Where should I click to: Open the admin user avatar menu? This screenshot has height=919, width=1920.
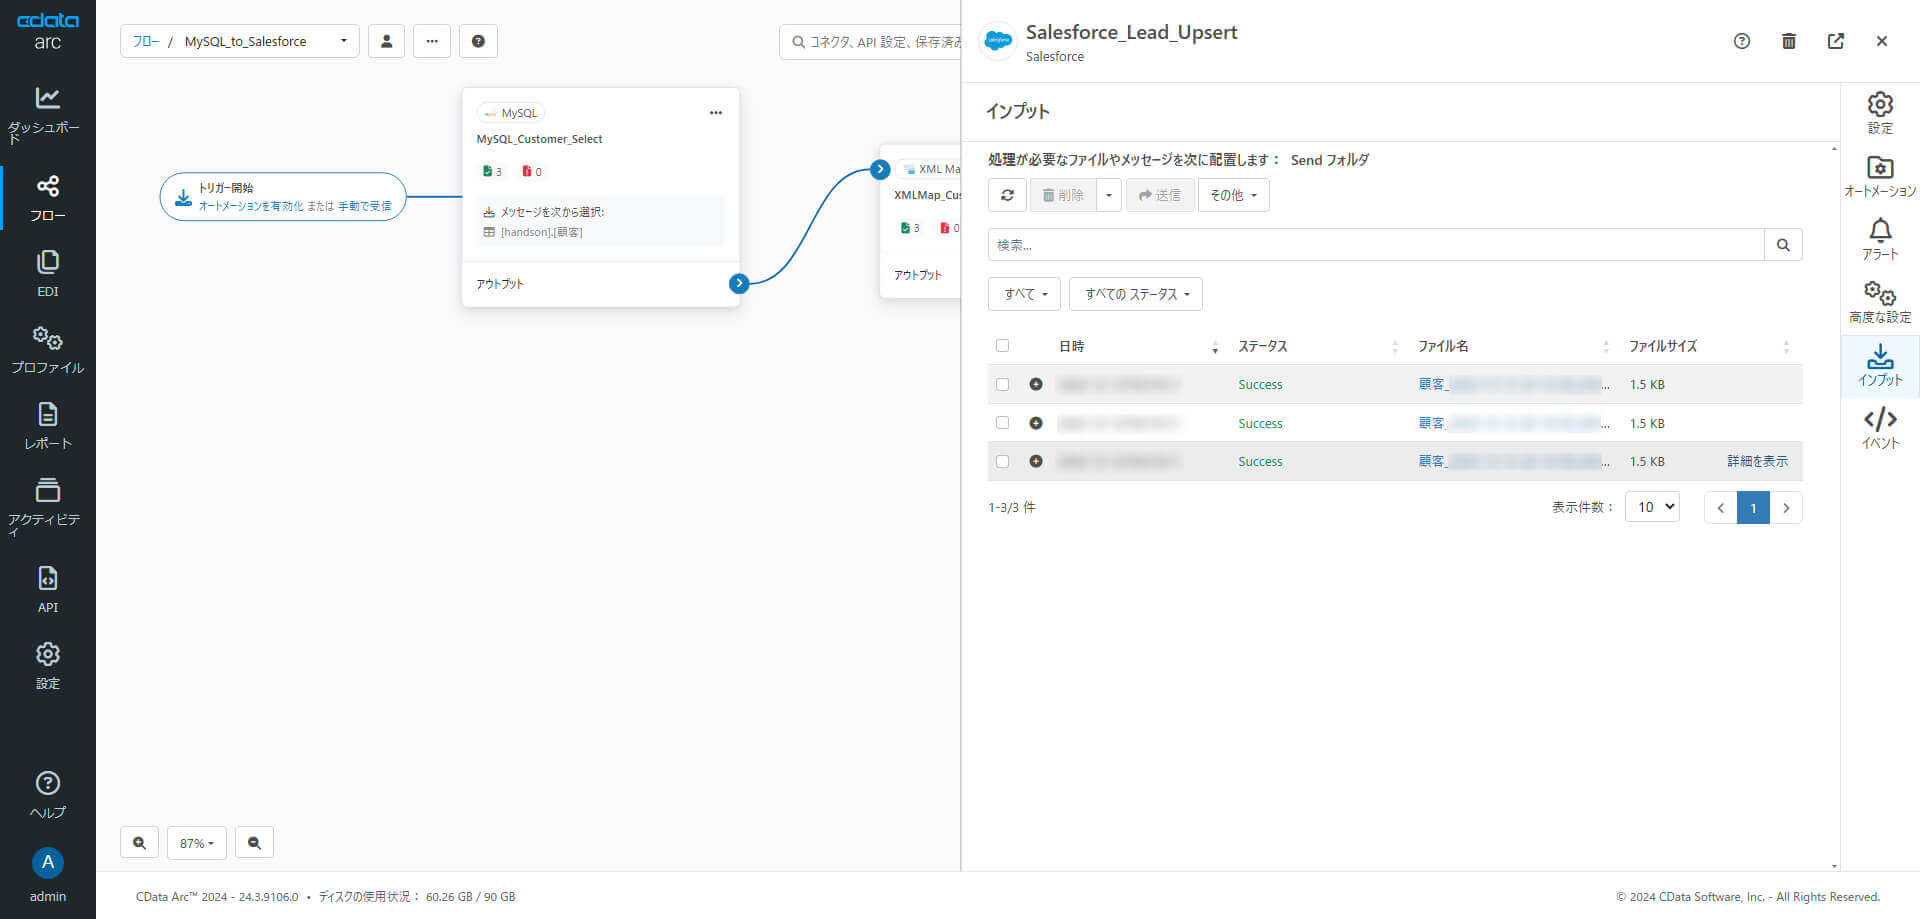point(47,863)
